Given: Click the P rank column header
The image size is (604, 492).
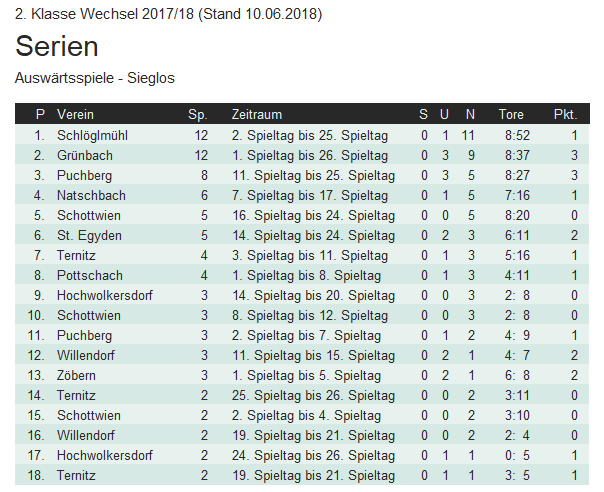Looking at the screenshot, I should click(40, 115).
